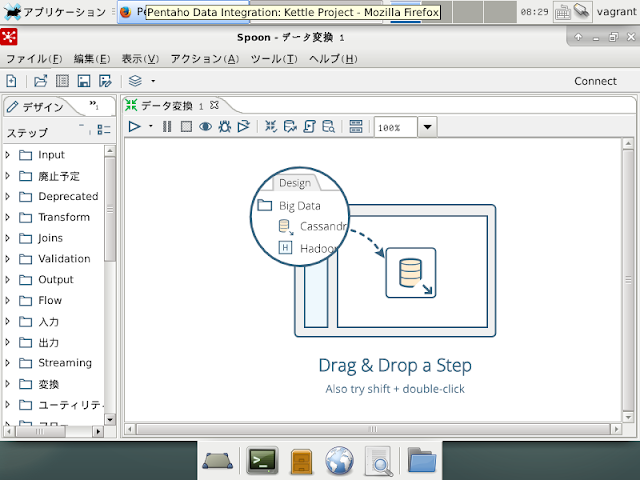Click the Save As icon
This screenshot has width=640, height=480.
[105, 81]
